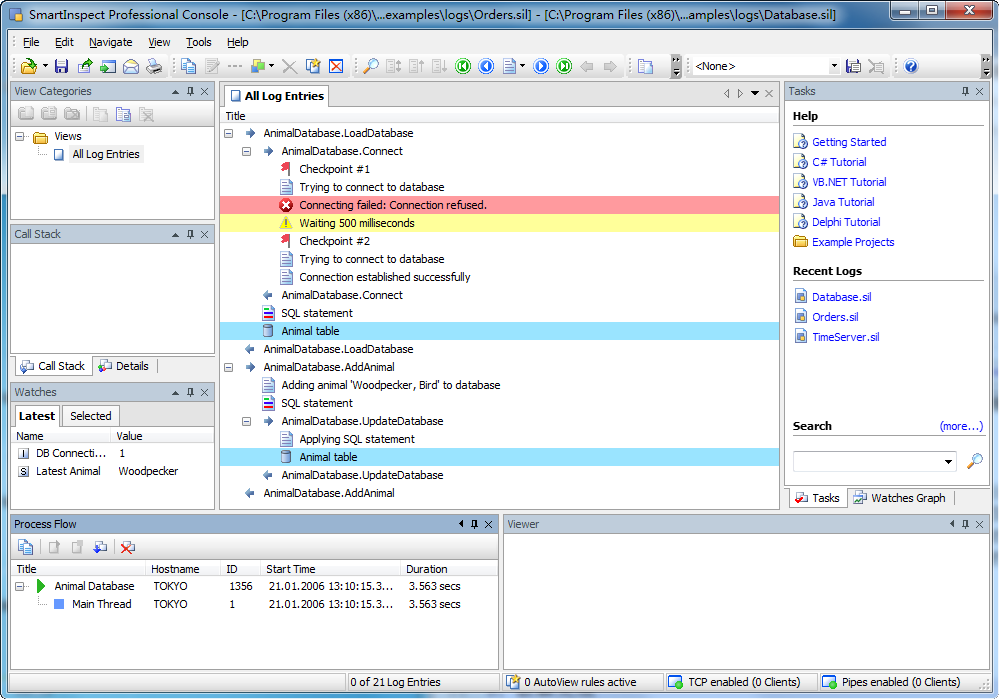Viewport: 1000px width, 700px height.
Task: Click the blue question mark Help icon
Action: point(911,66)
